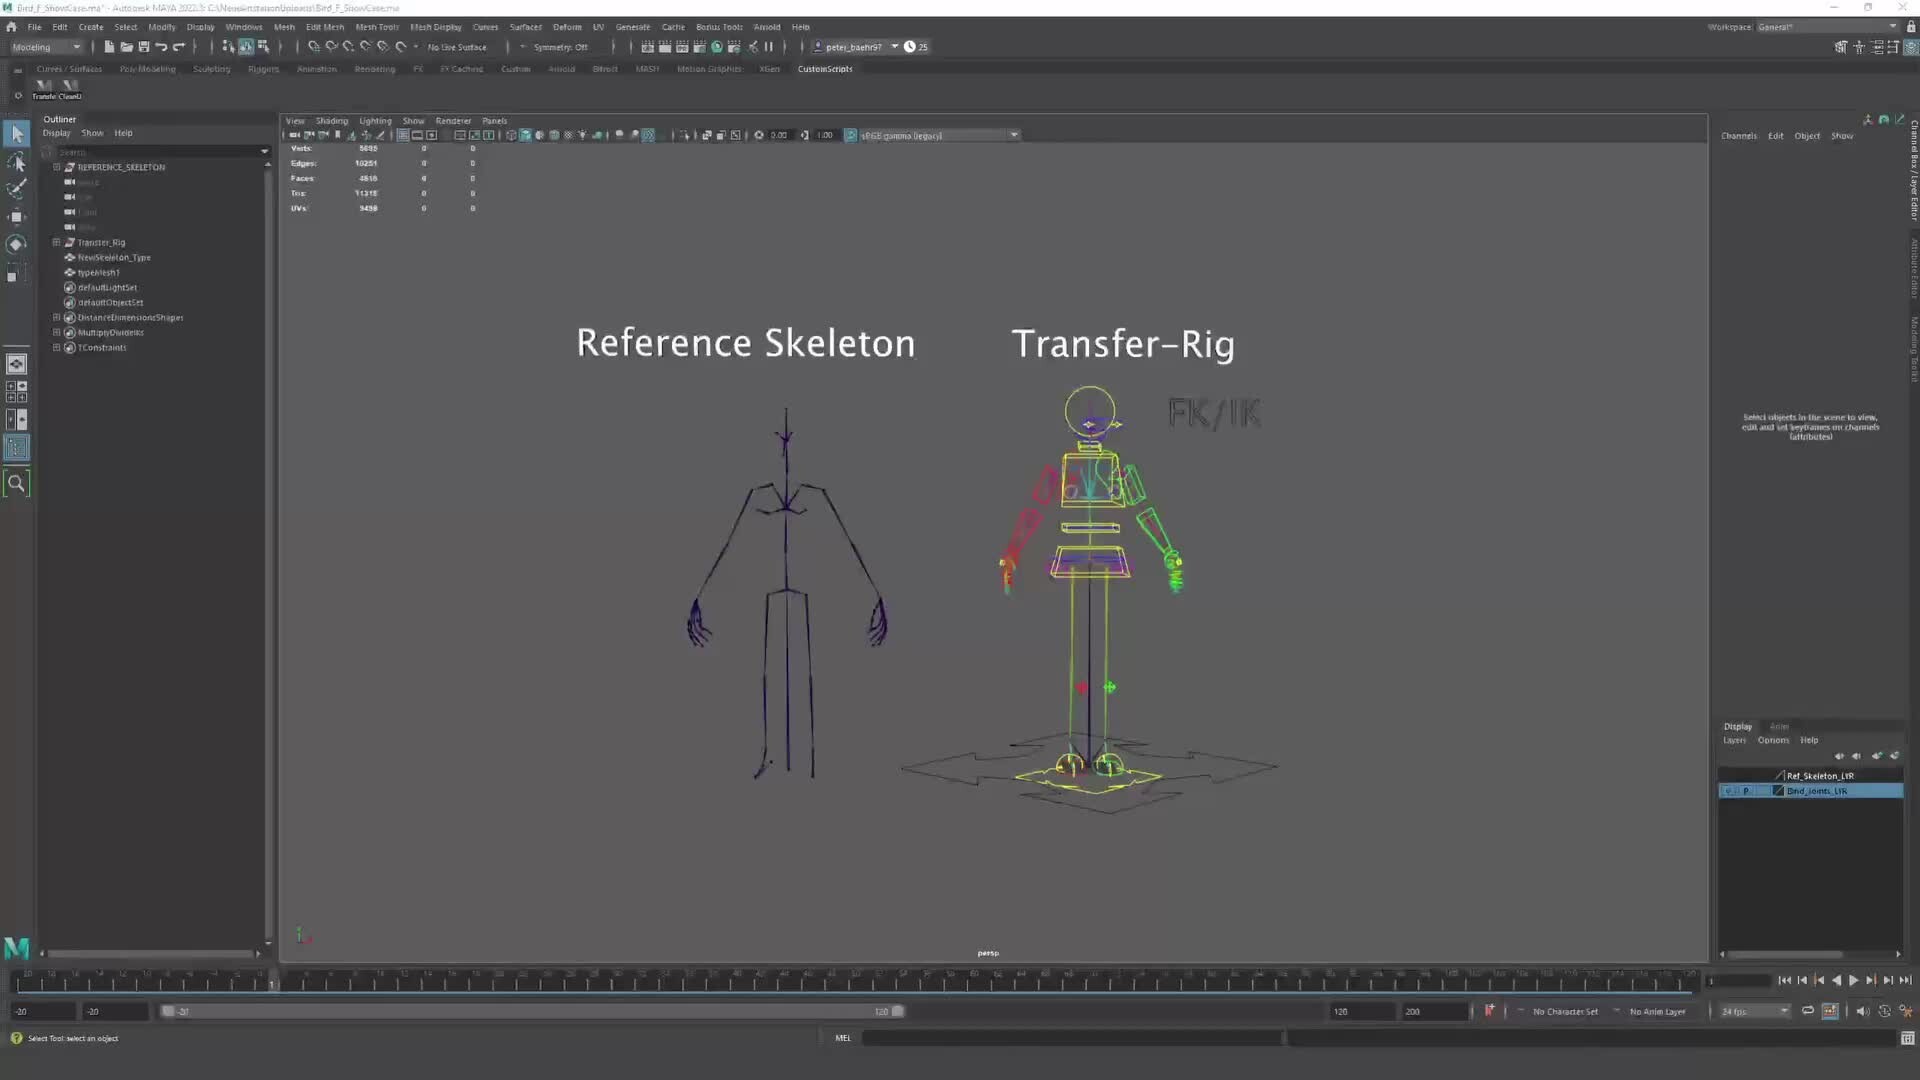Screen dimensions: 1920x1080
Task: Select the Paint Selection tool
Action: tap(16, 188)
